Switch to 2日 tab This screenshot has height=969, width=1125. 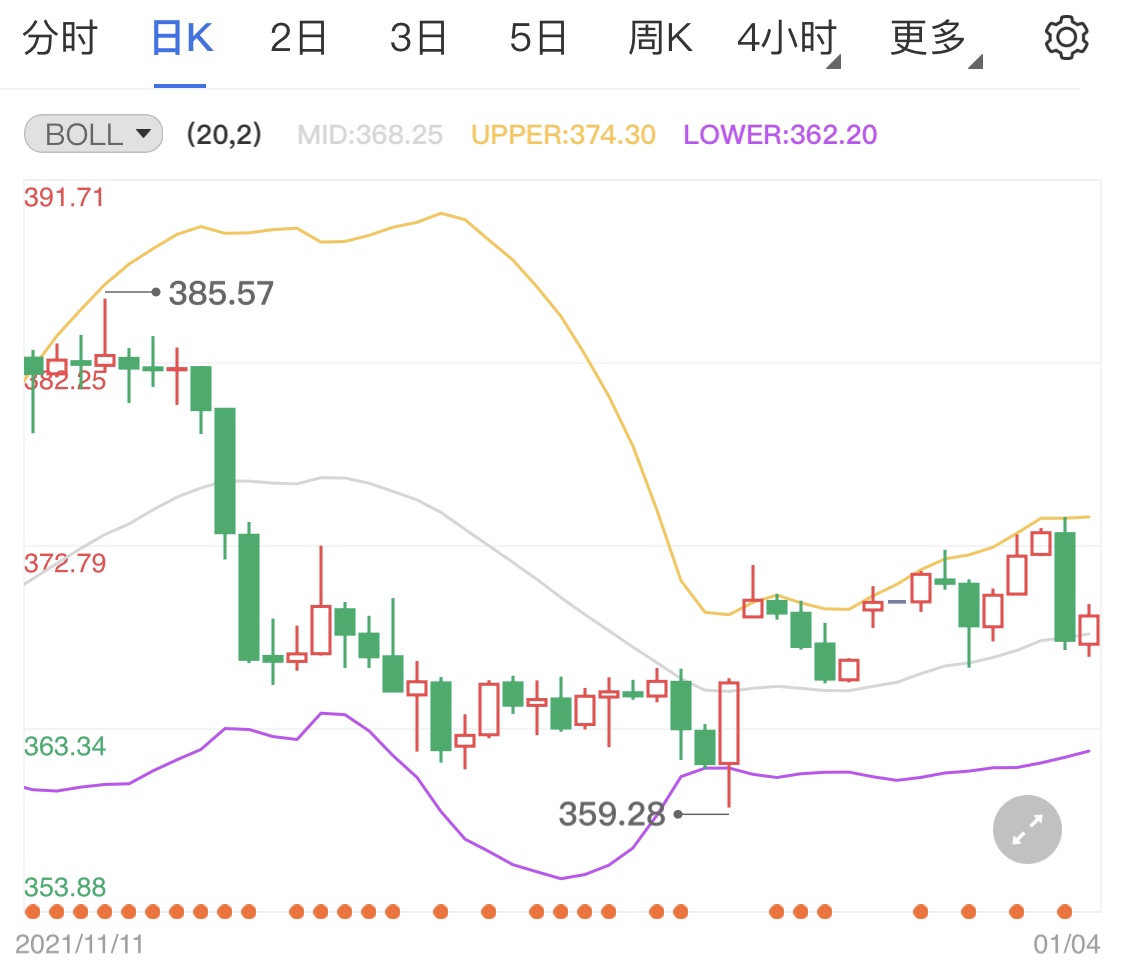[x=298, y=38]
